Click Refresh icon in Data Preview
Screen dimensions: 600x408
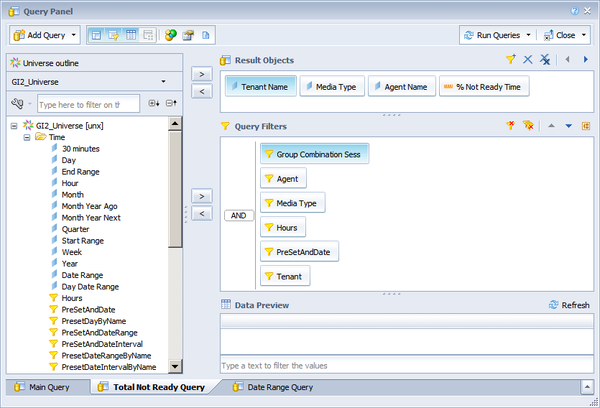(x=554, y=305)
